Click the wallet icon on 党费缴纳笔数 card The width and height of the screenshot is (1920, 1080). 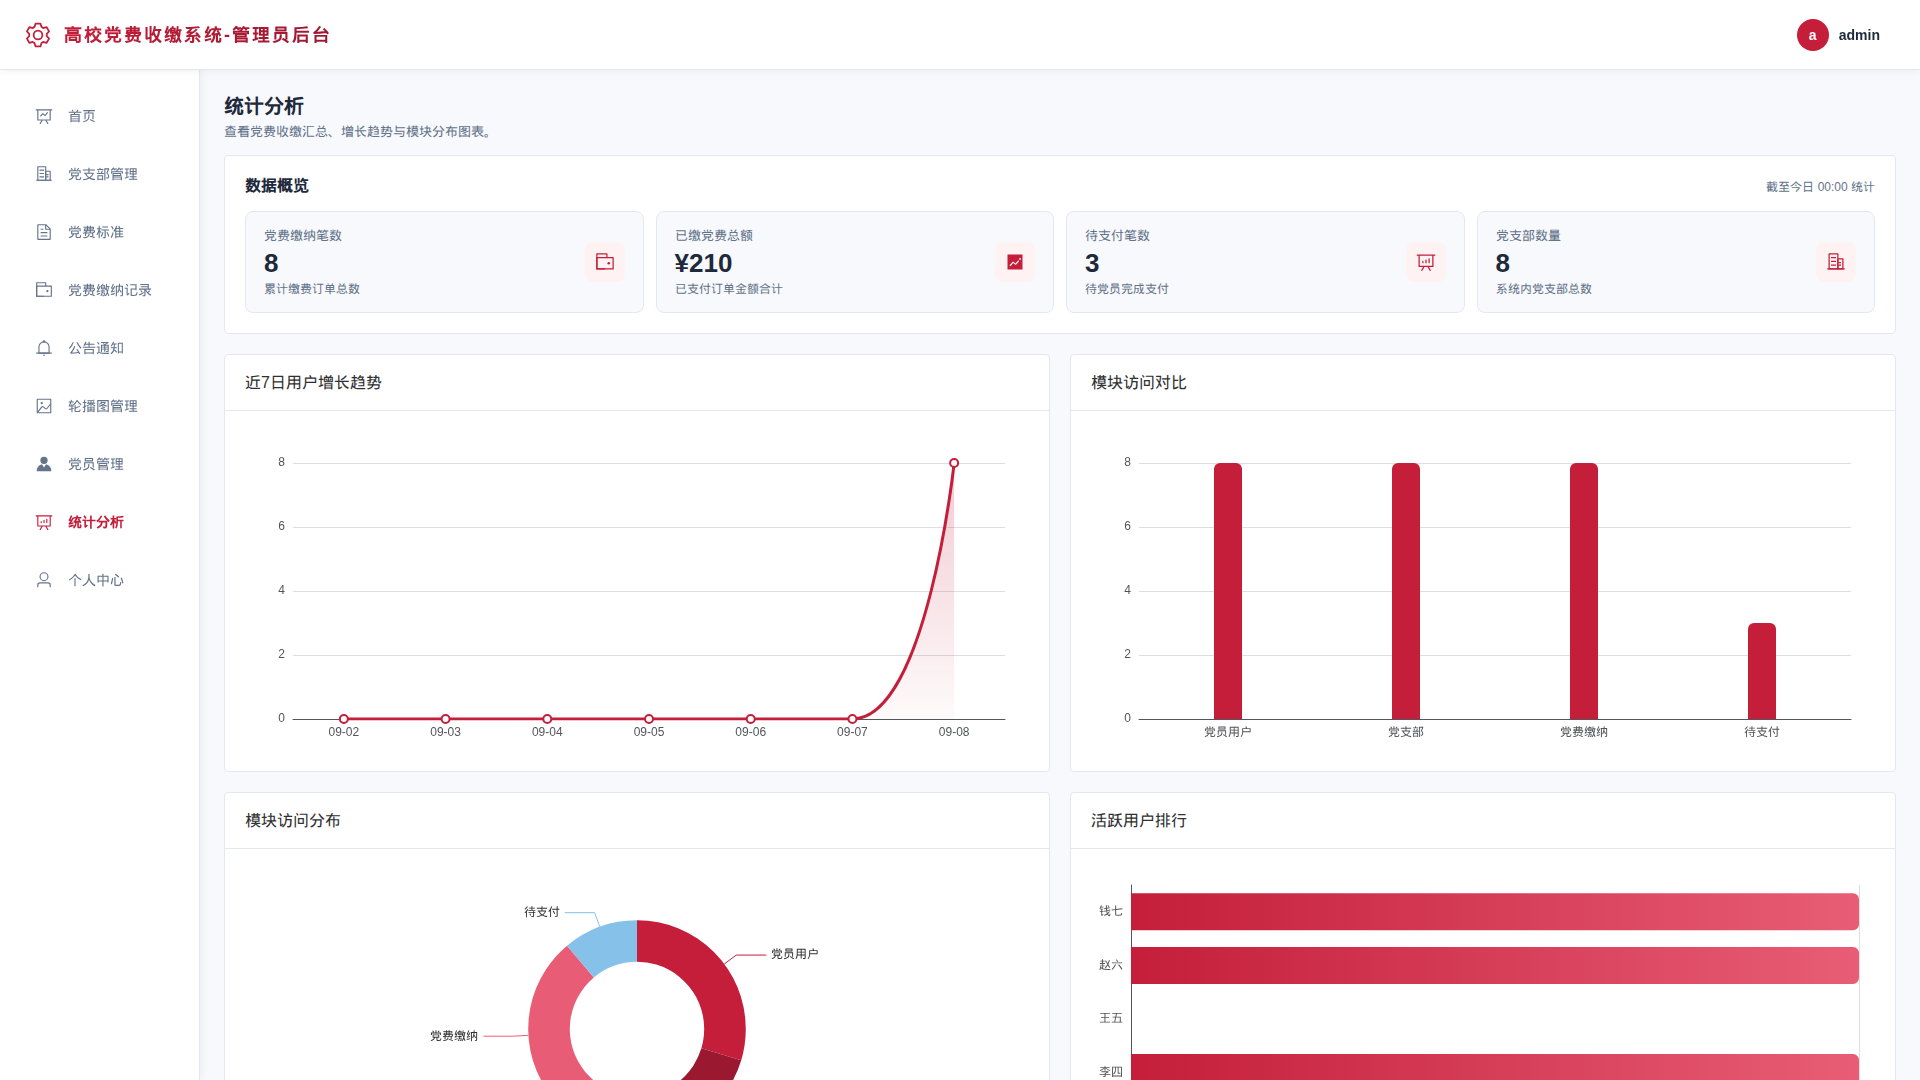pyautogui.click(x=605, y=262)
